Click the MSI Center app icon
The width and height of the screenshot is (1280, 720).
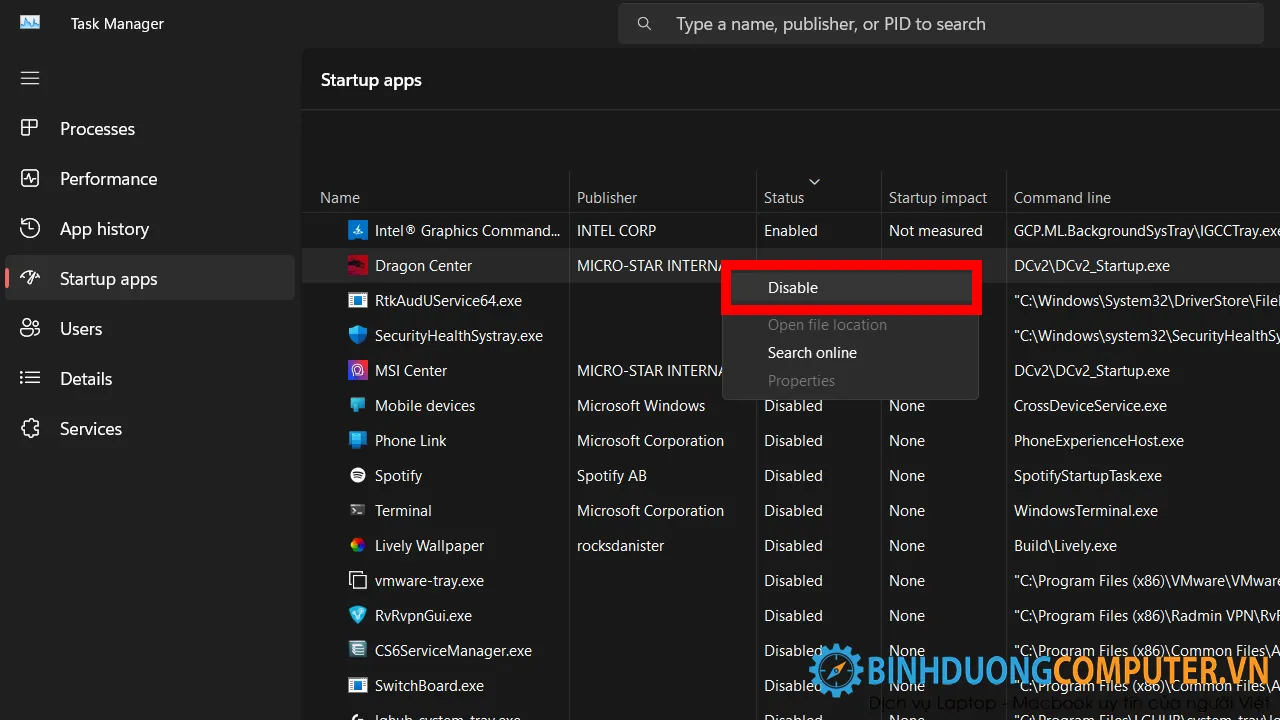click(358, 370)
